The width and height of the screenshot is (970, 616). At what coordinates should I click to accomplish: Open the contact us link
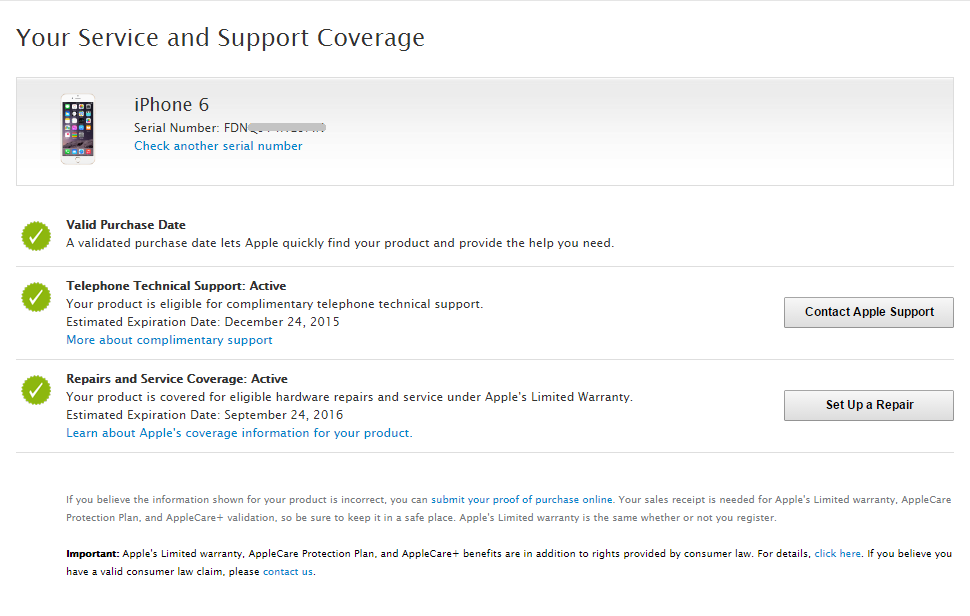click(288, 571)
